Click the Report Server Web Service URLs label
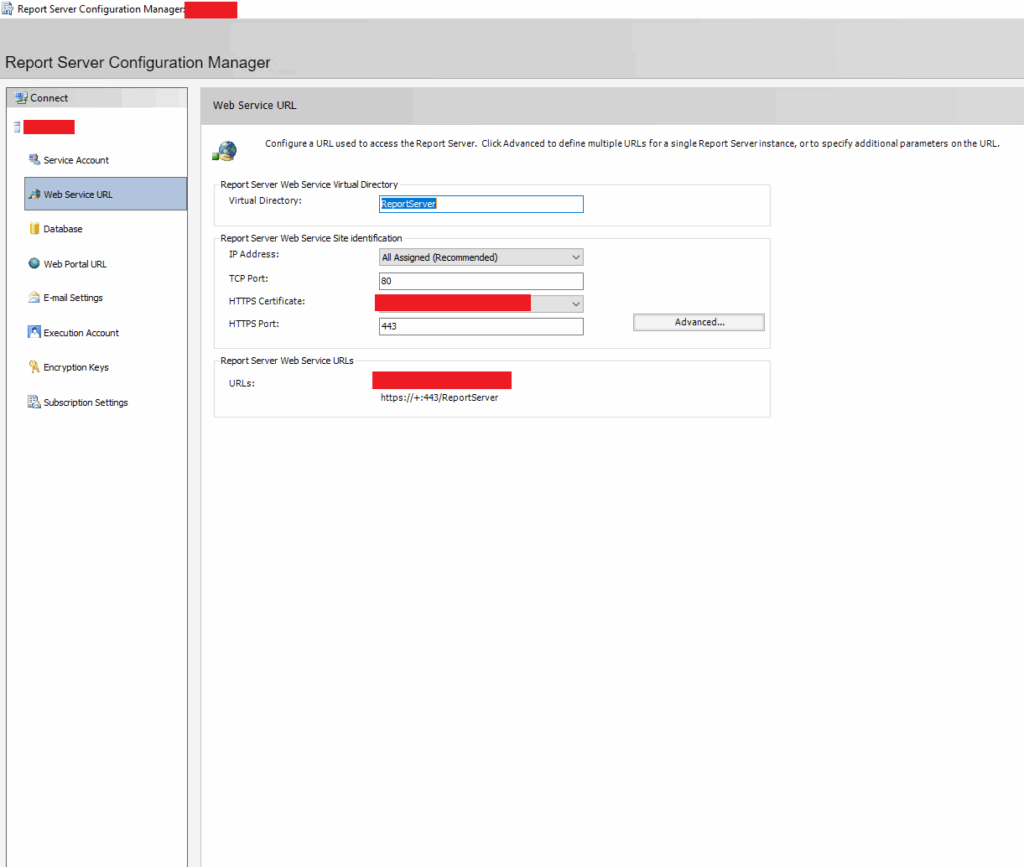 (287, 361)
